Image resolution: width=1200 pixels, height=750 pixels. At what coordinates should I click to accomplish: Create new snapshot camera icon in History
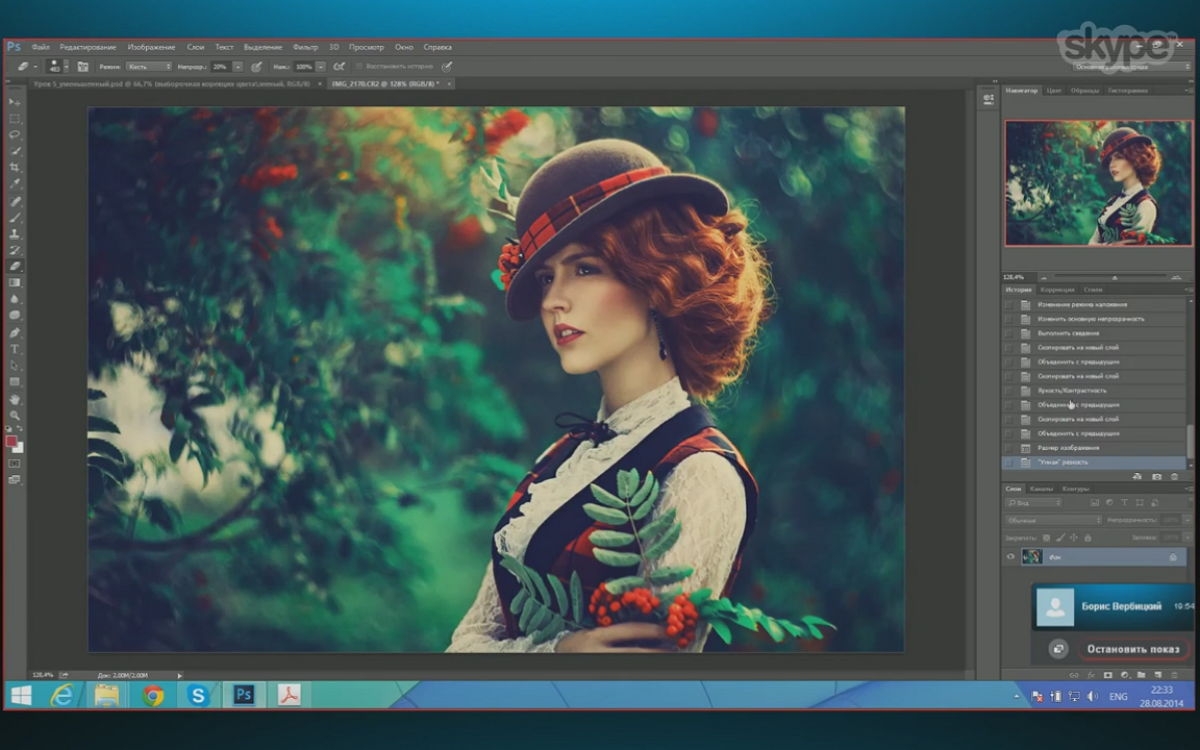pyautogui.click(x=1156, y=476)
